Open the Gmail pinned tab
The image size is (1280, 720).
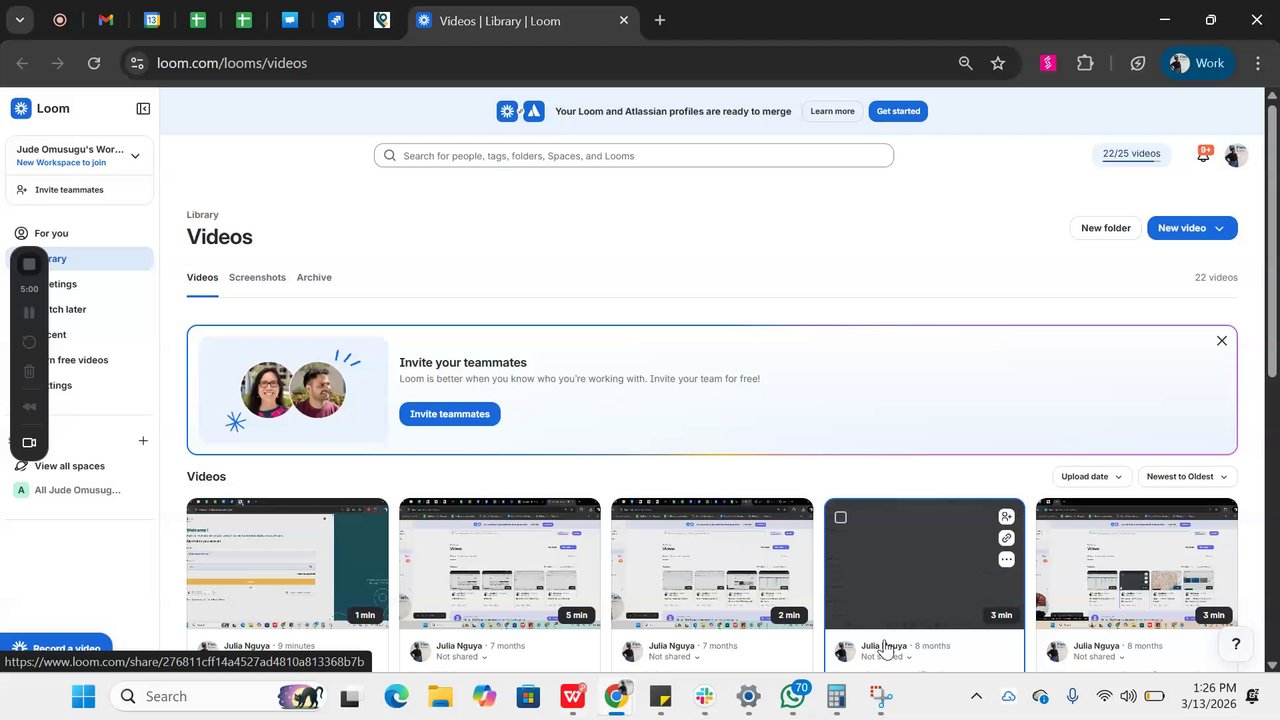[106, 20]
